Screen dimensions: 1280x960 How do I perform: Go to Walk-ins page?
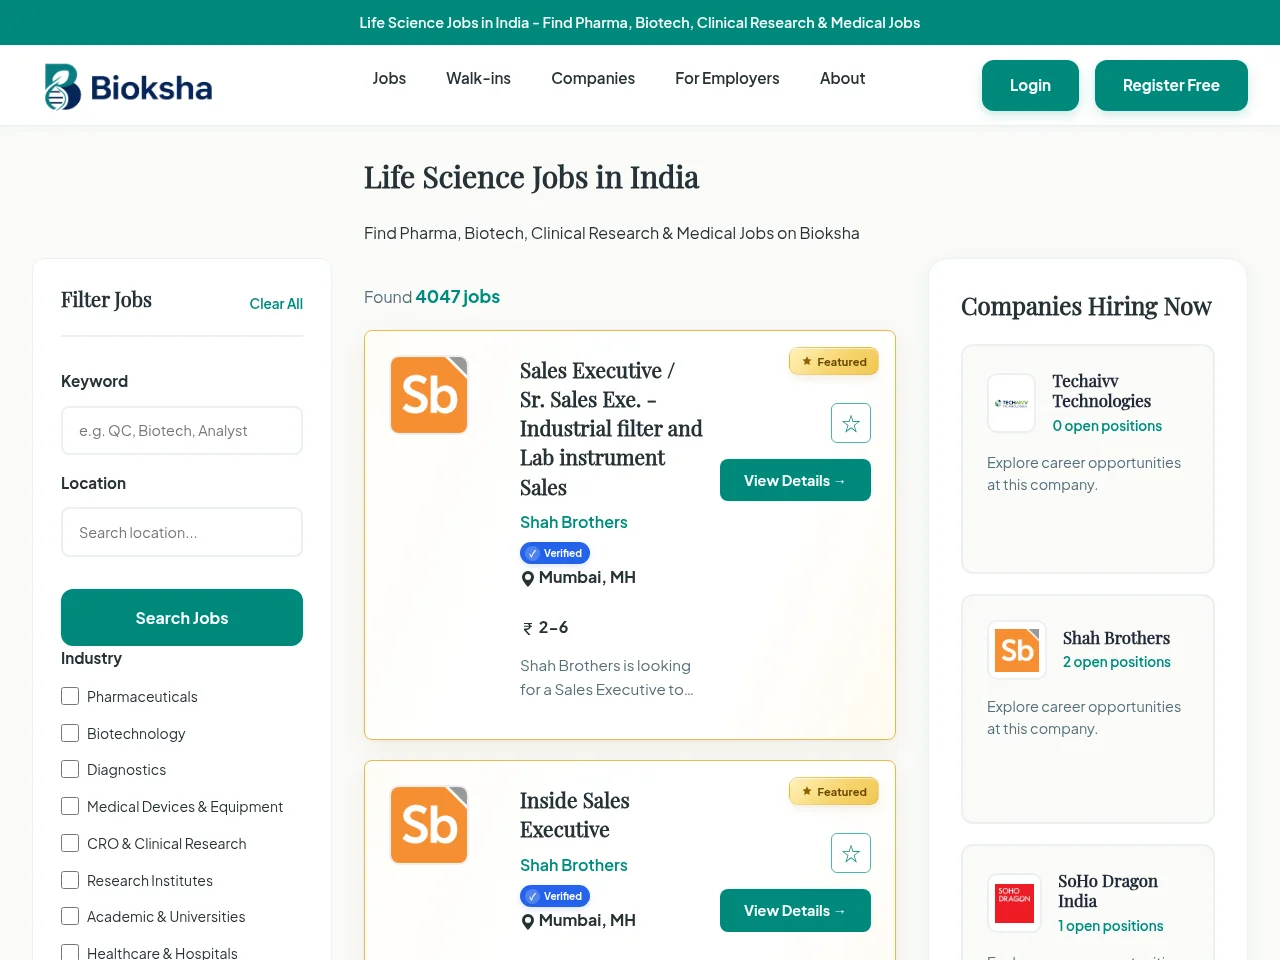click(478, 78)
